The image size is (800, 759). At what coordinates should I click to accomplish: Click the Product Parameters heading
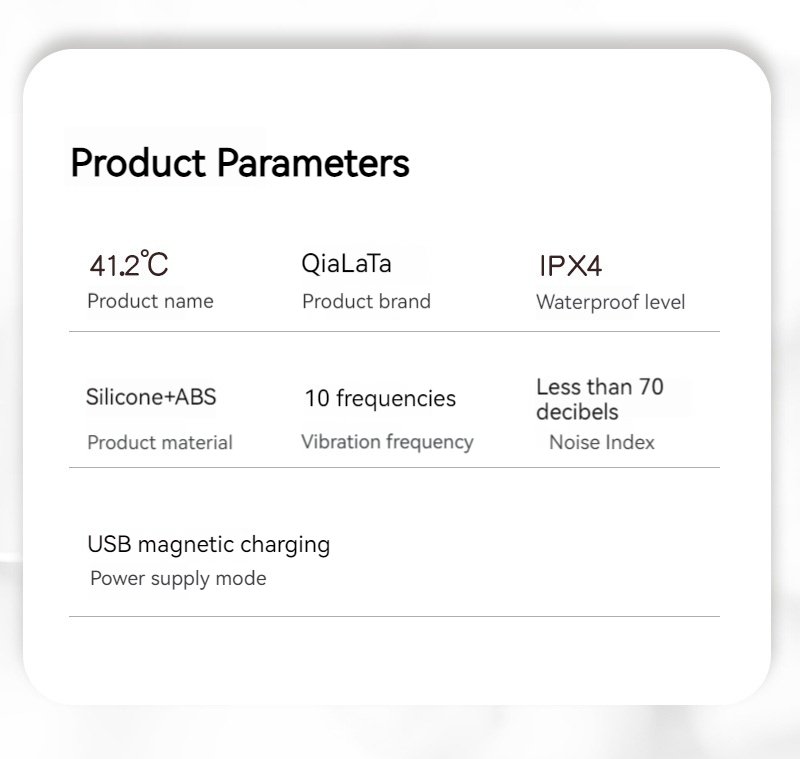(240, 163)
